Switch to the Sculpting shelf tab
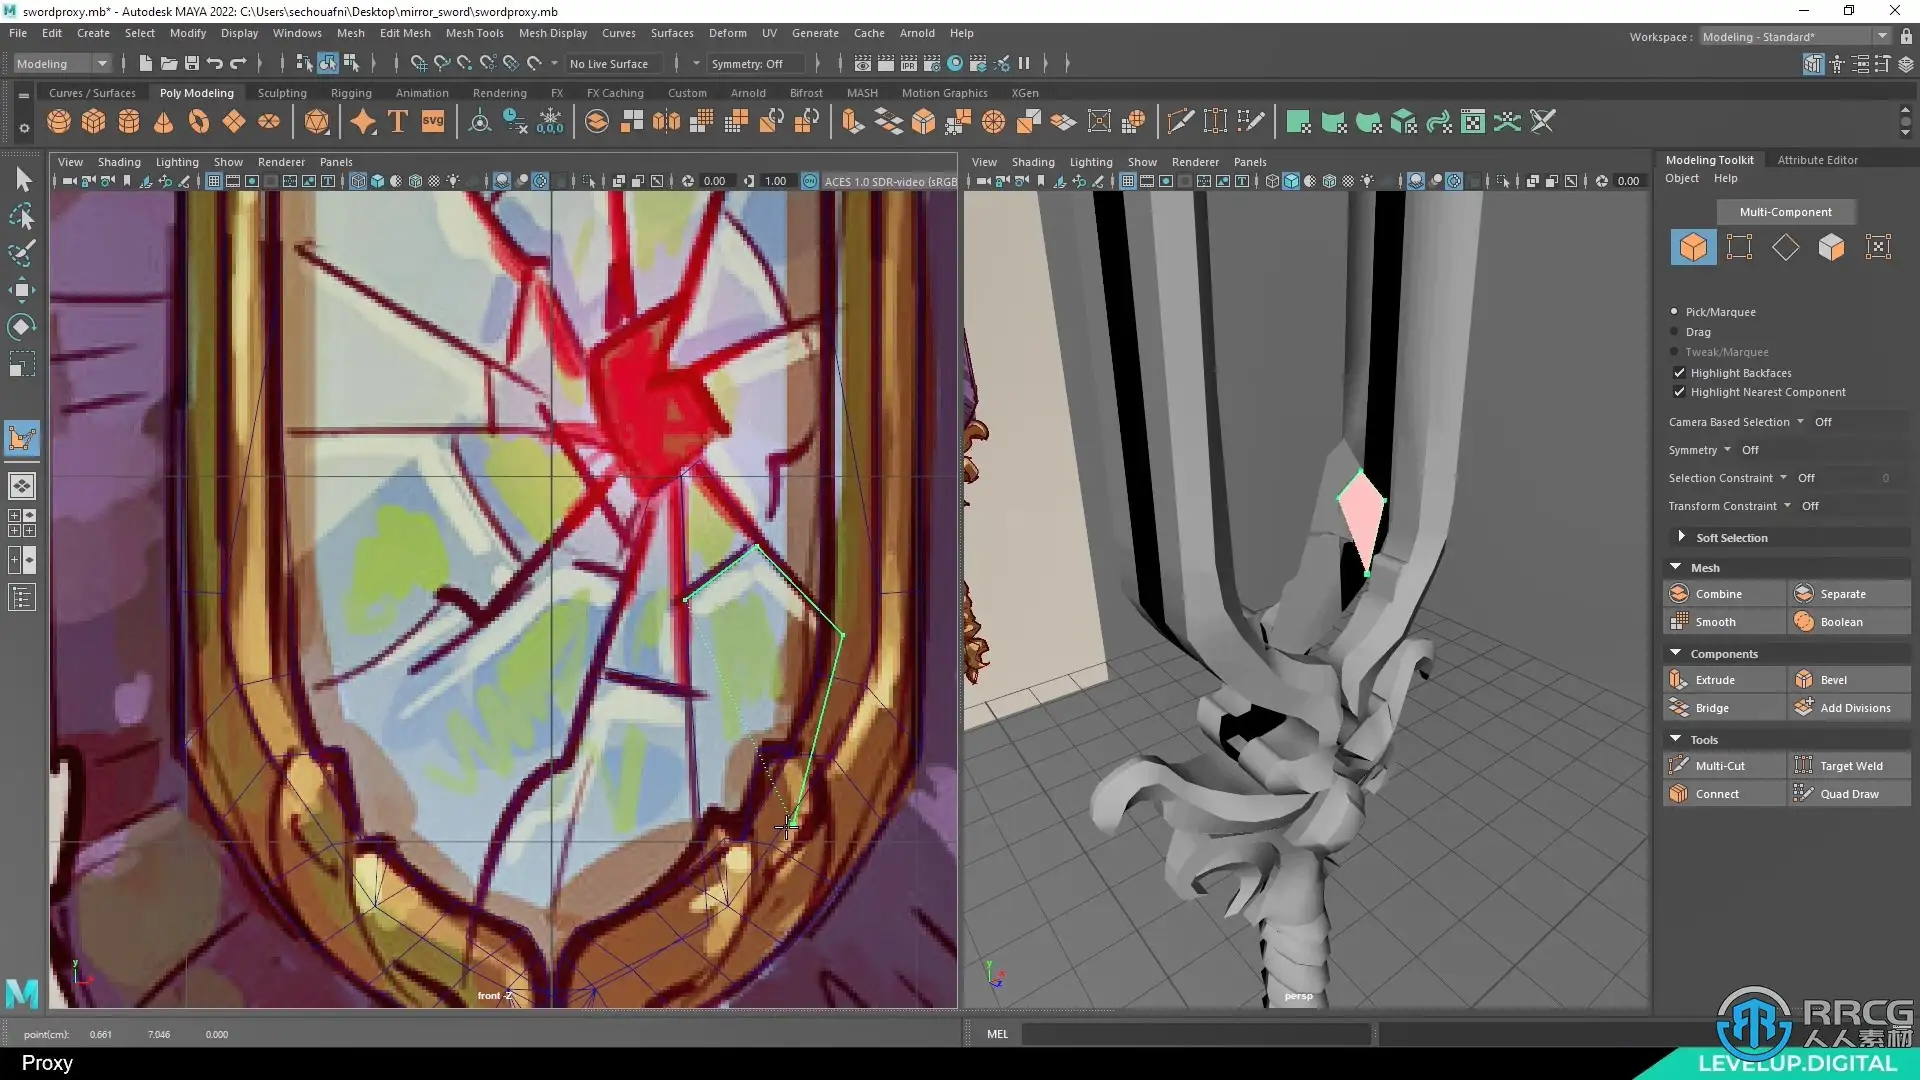The height and width of the screenshot is (1080, 1920). [282, 93]
